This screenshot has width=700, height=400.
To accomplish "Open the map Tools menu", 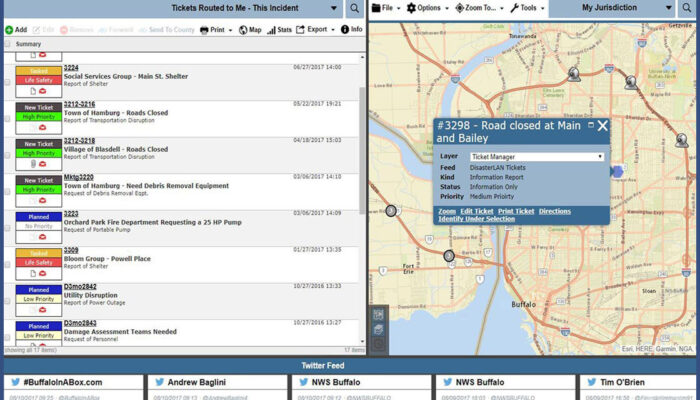I will coord(529,8).
